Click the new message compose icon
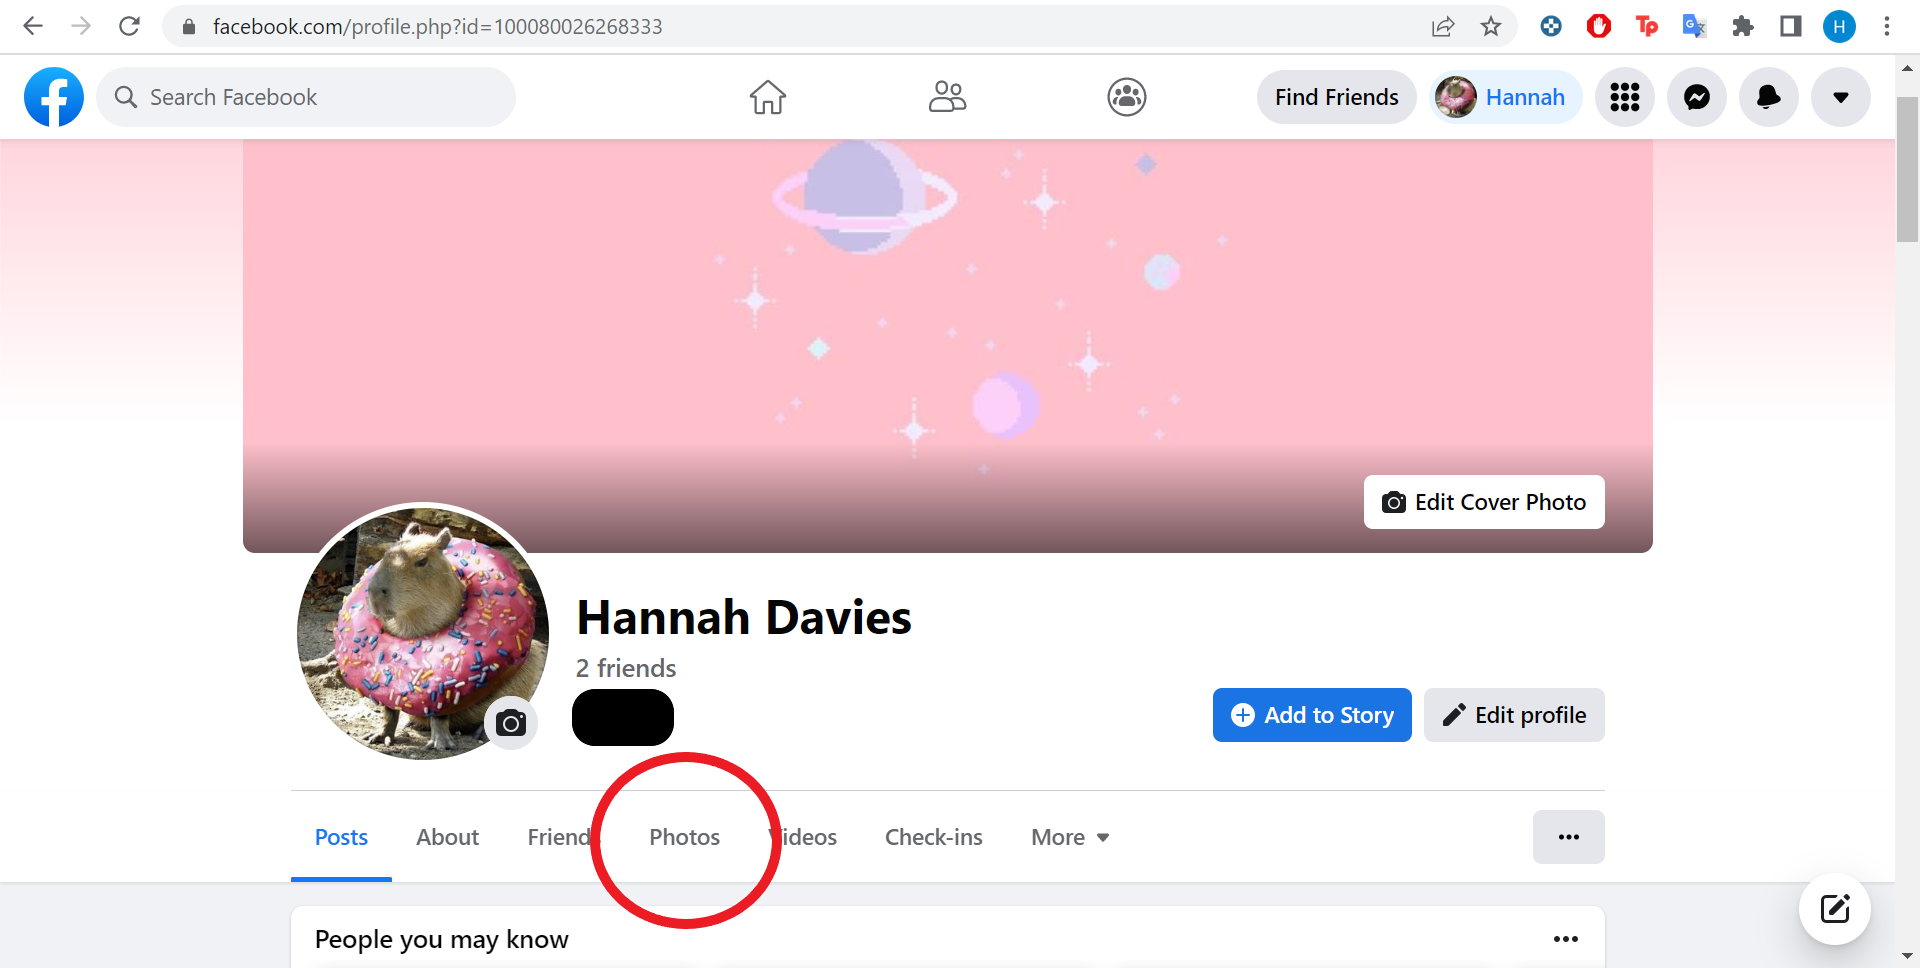Screen dimensions: 1920x968 pyautogui.click(x=1835, y=909)
